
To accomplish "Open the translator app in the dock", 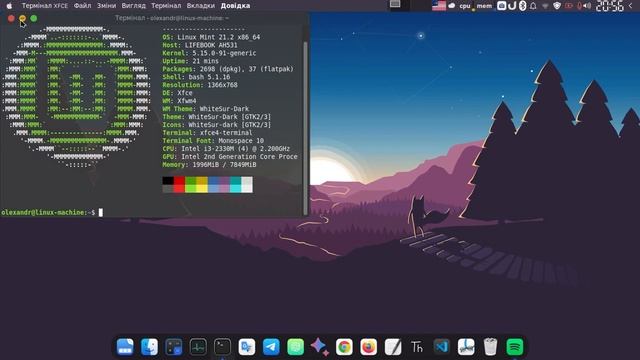I will (x=247, y=347).
